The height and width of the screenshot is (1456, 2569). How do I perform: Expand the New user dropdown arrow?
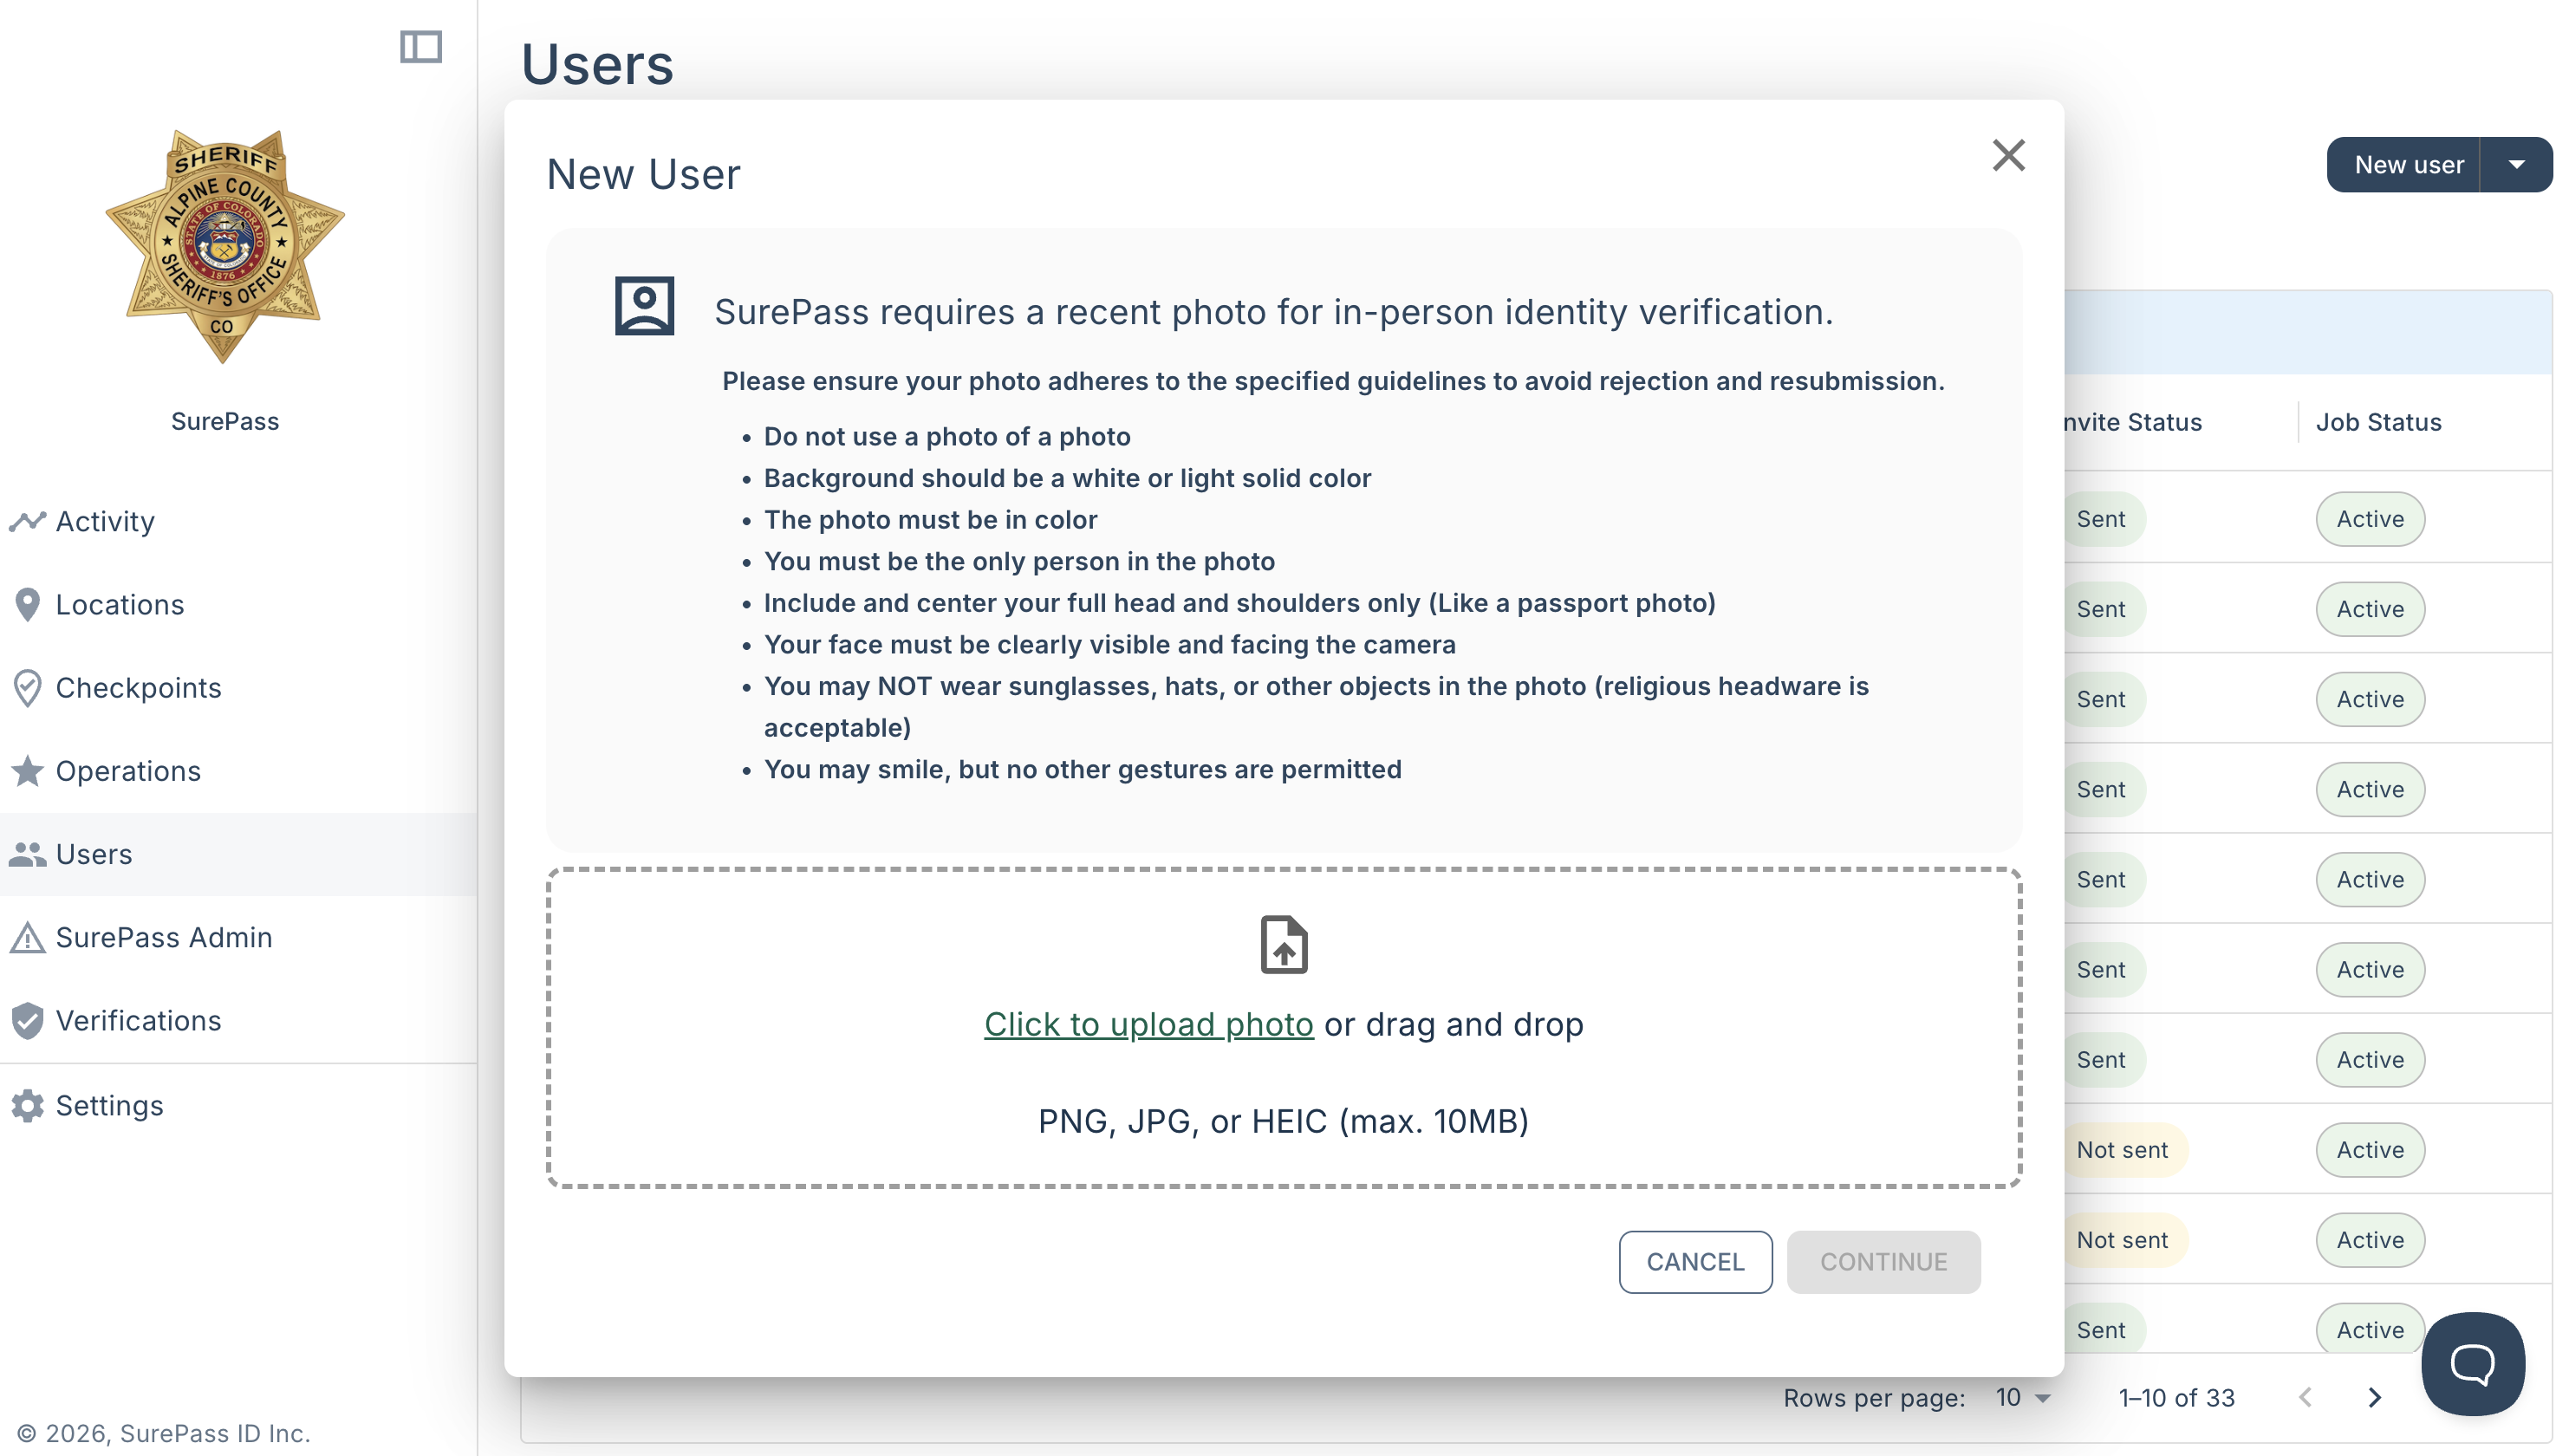(2516, 165)
